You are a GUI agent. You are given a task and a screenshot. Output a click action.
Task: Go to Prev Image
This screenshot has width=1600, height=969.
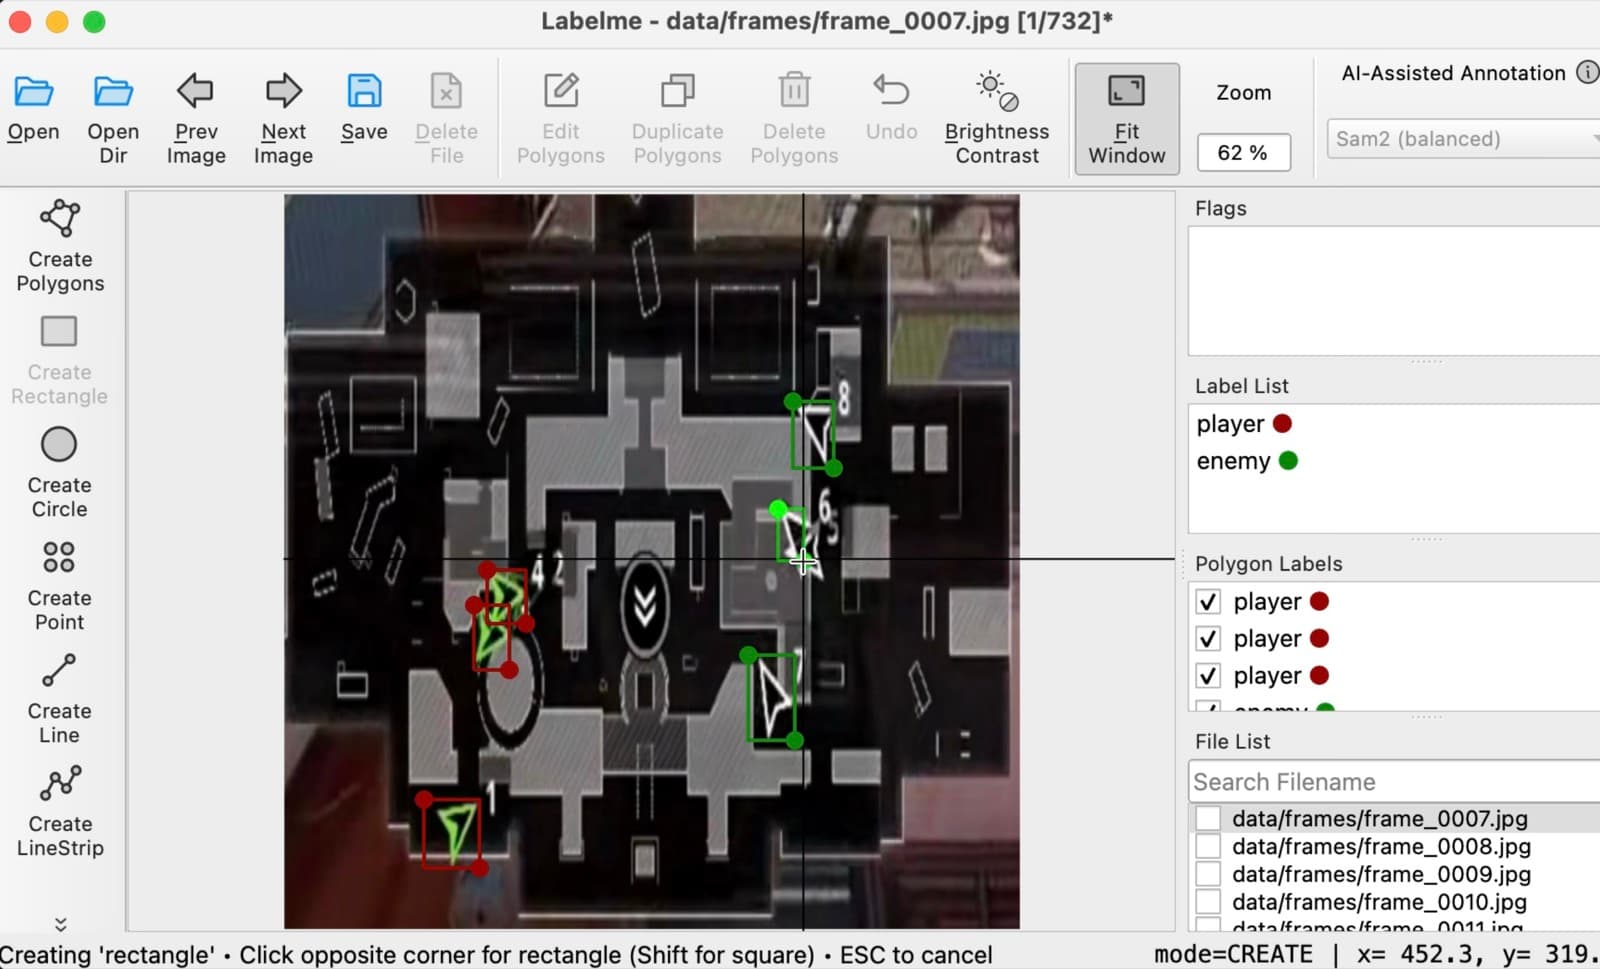(196, 118)
